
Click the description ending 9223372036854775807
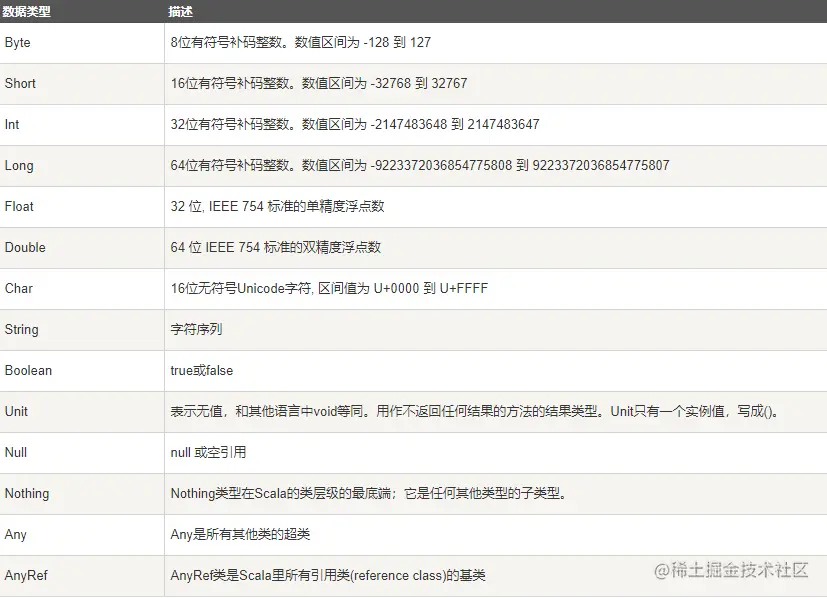pos(420,166)
